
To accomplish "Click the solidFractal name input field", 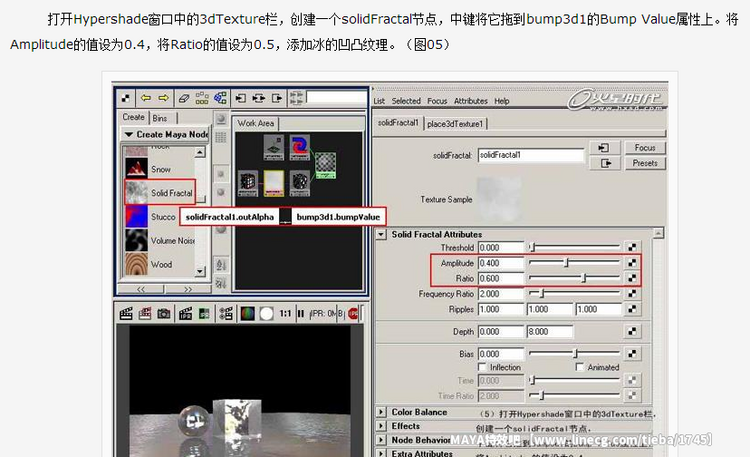I will coord(531,155).
